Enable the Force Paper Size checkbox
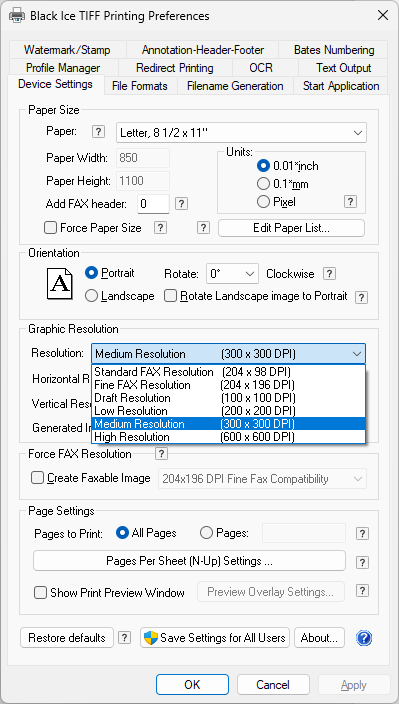399x704 pixels. [x=51, y=228]
